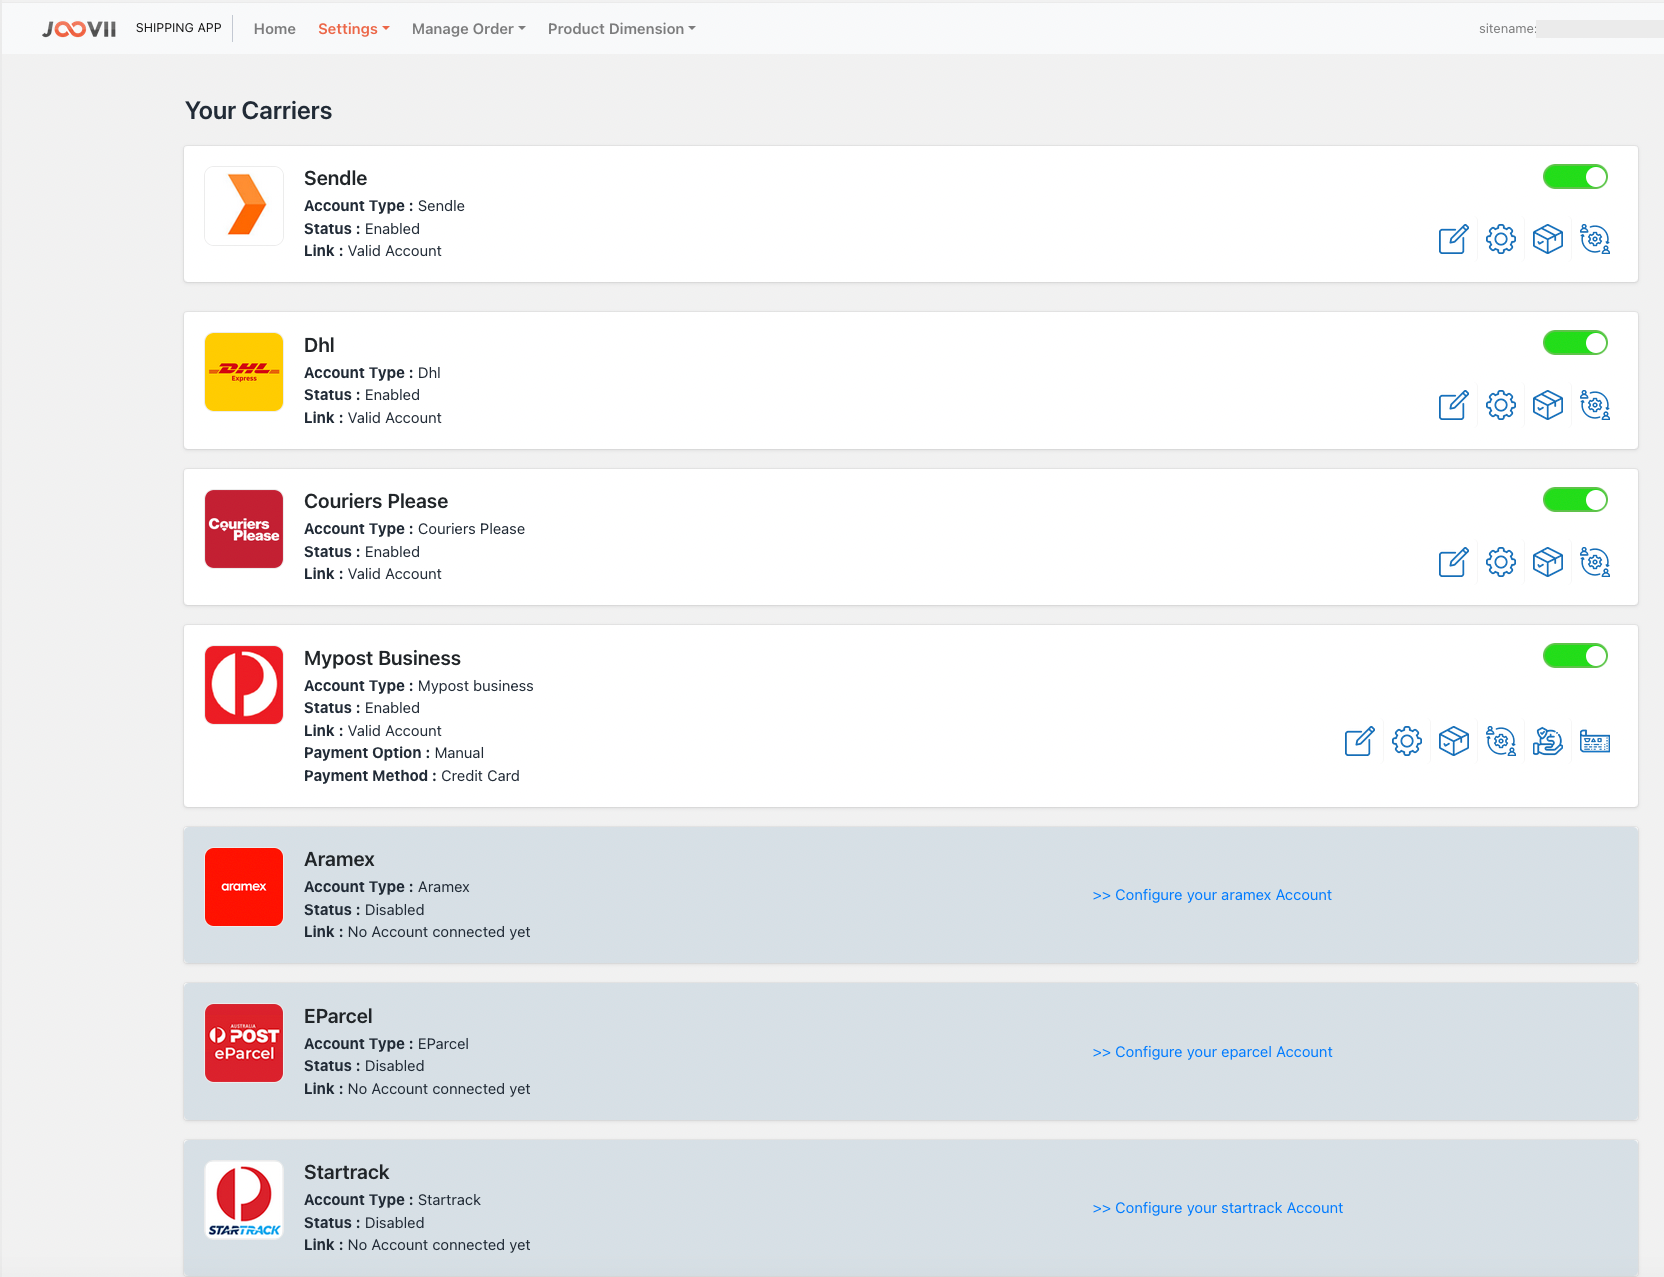Click Configure your aramex Account link

(1212, 895)
